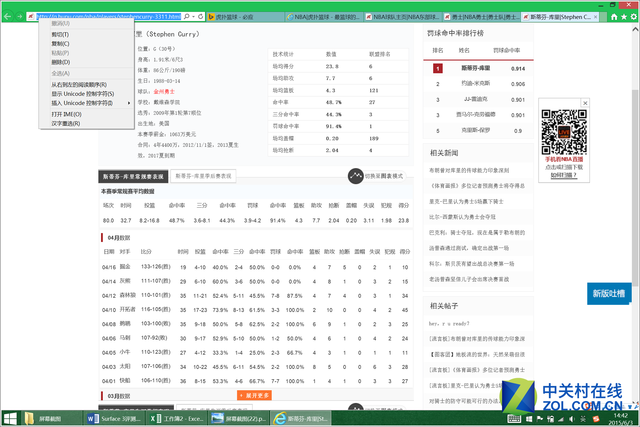Switch to Word Surface 3 document in taskbar
Screen dimensions: 640x427
[114, 418]
